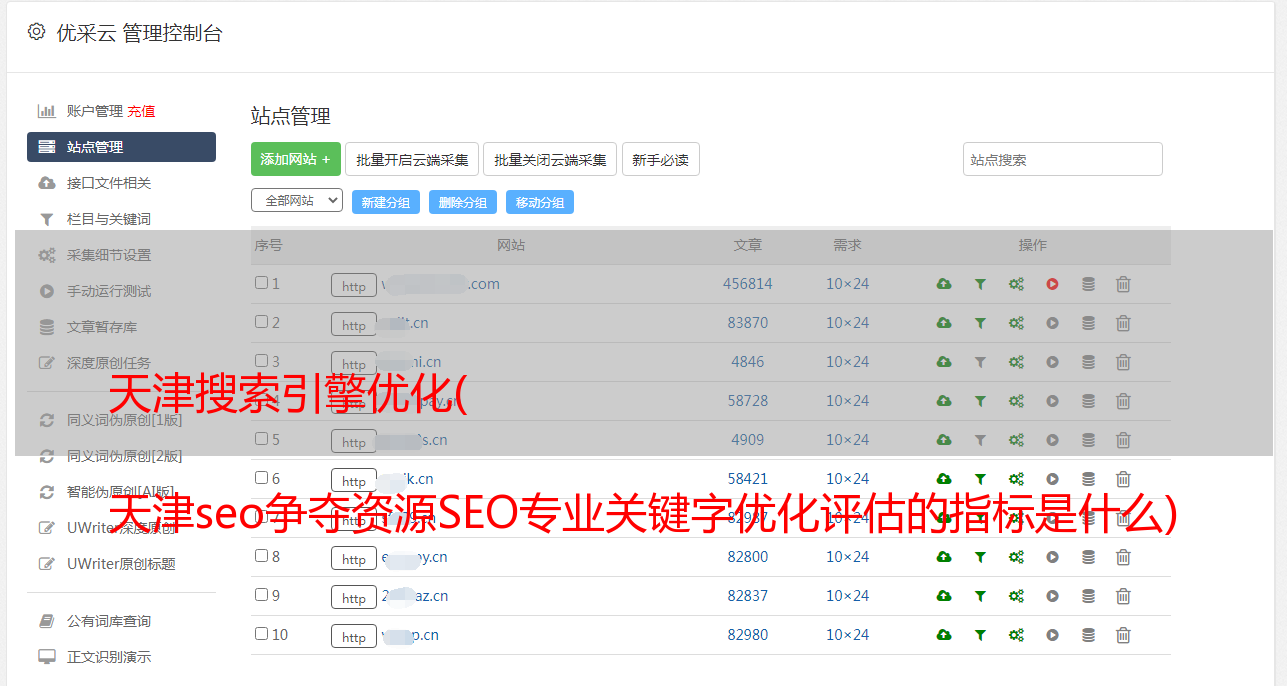Click the red 充值 link
Screen dimensions: 1287x686
(x=141, y=111)
